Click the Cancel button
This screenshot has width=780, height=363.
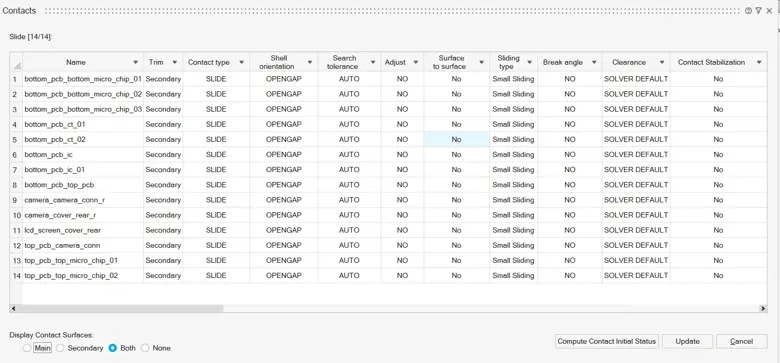coord(741,342)
